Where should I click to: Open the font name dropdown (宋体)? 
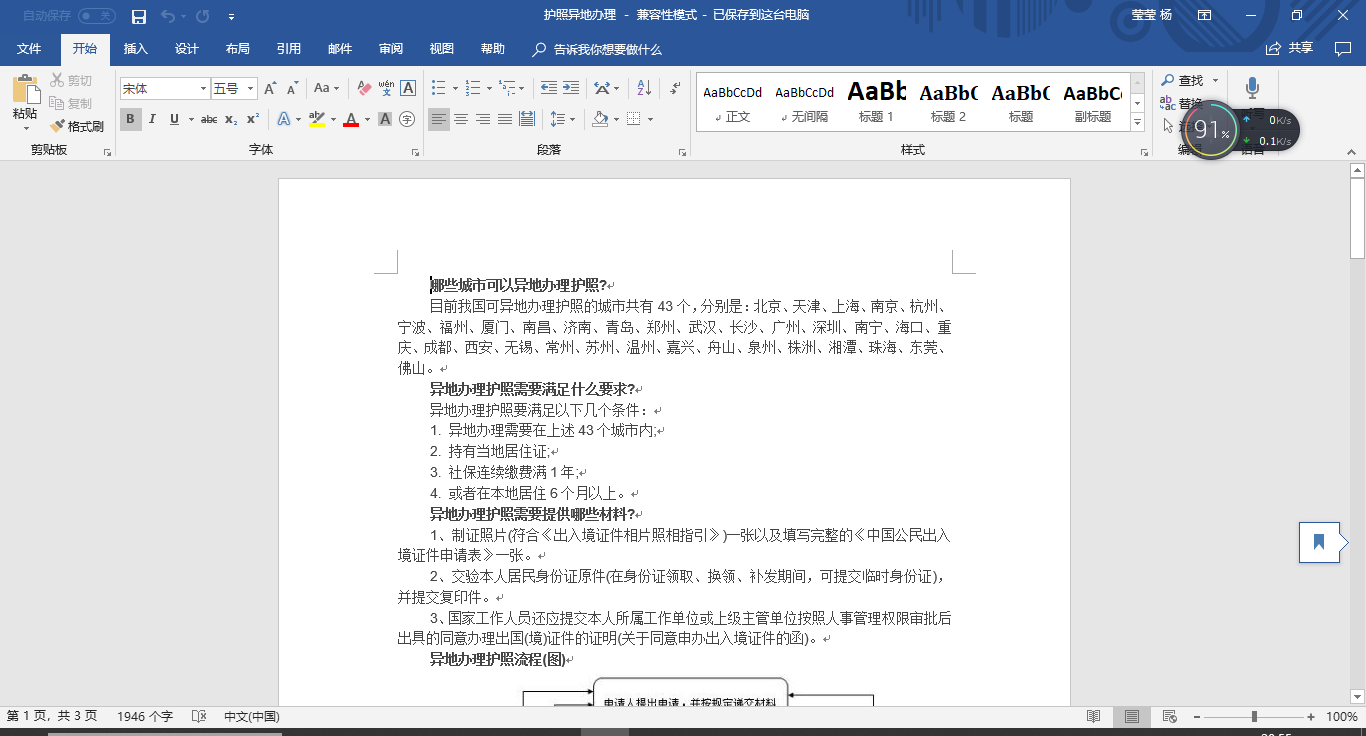(203, 89)
